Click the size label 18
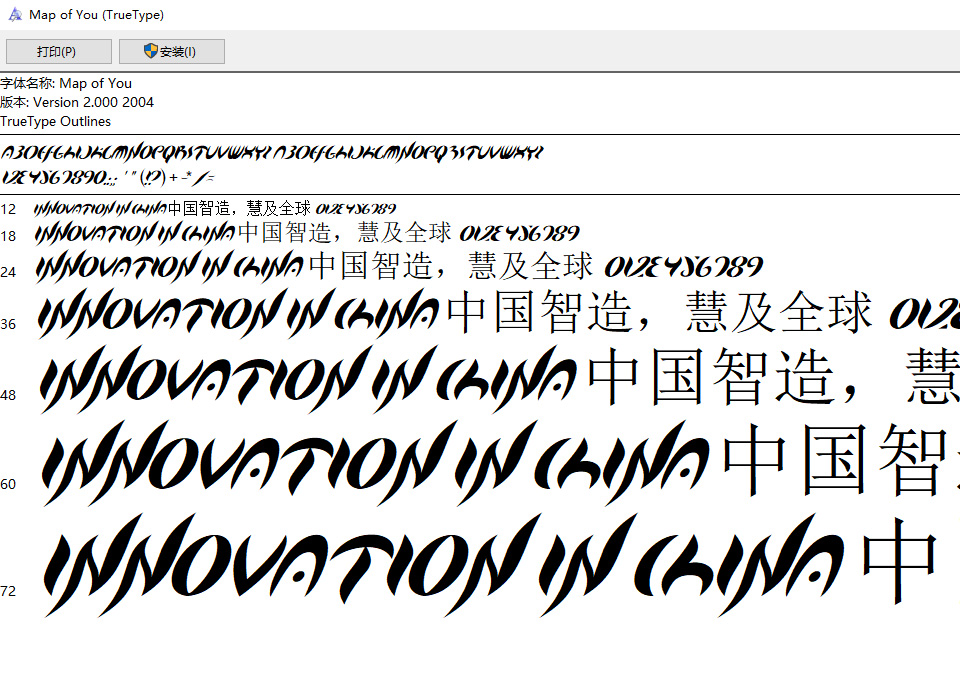Viewport: 960px width, 700px height. click(8, 236)
